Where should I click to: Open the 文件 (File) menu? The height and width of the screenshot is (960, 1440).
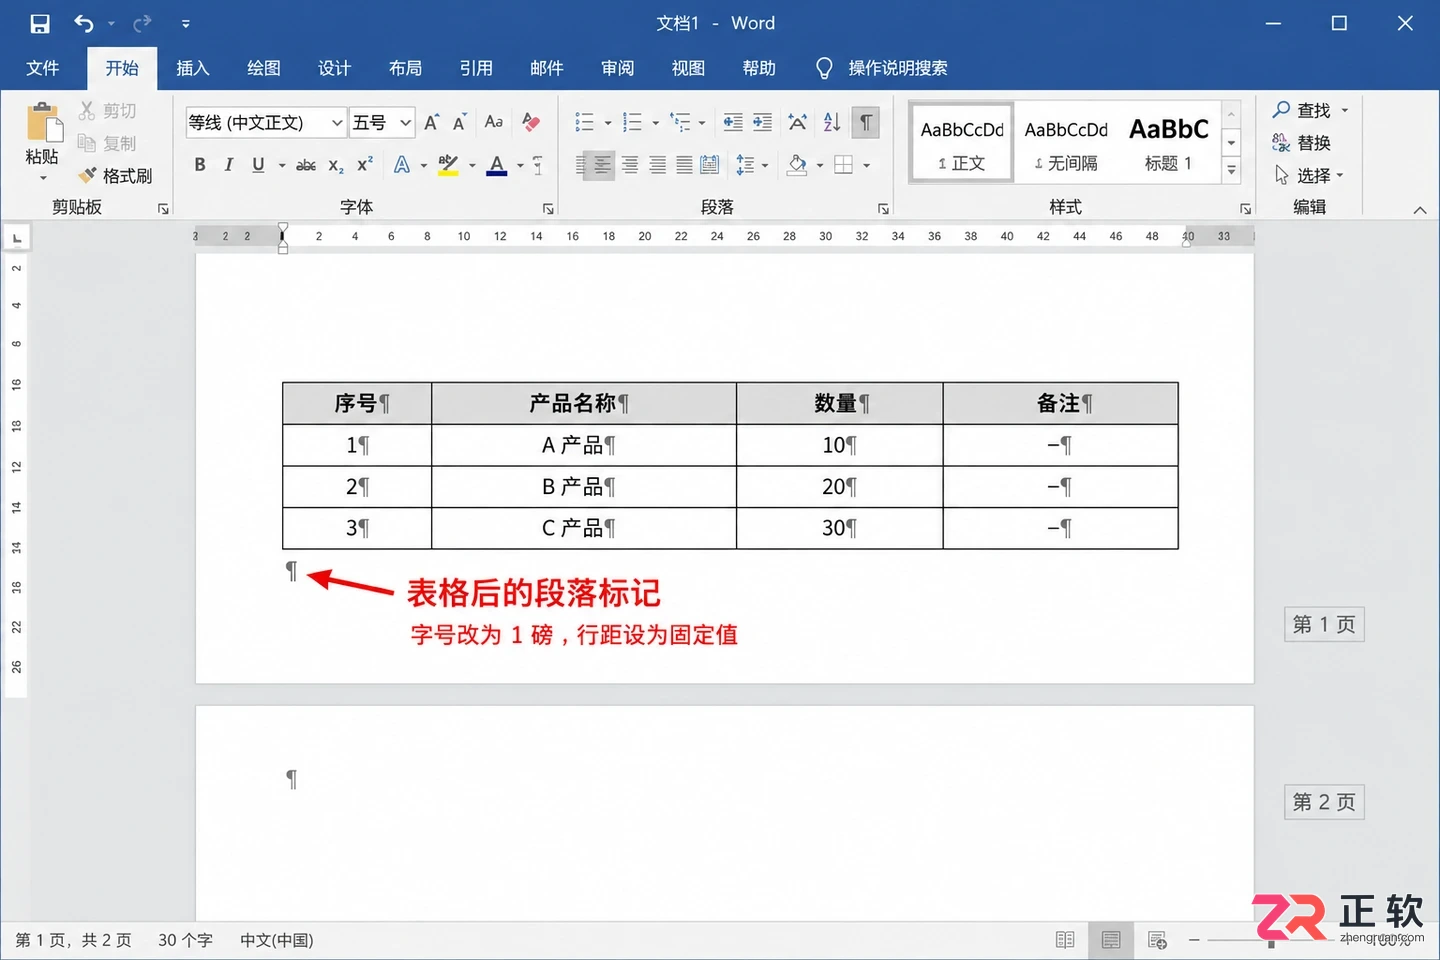tap(43, 68)
